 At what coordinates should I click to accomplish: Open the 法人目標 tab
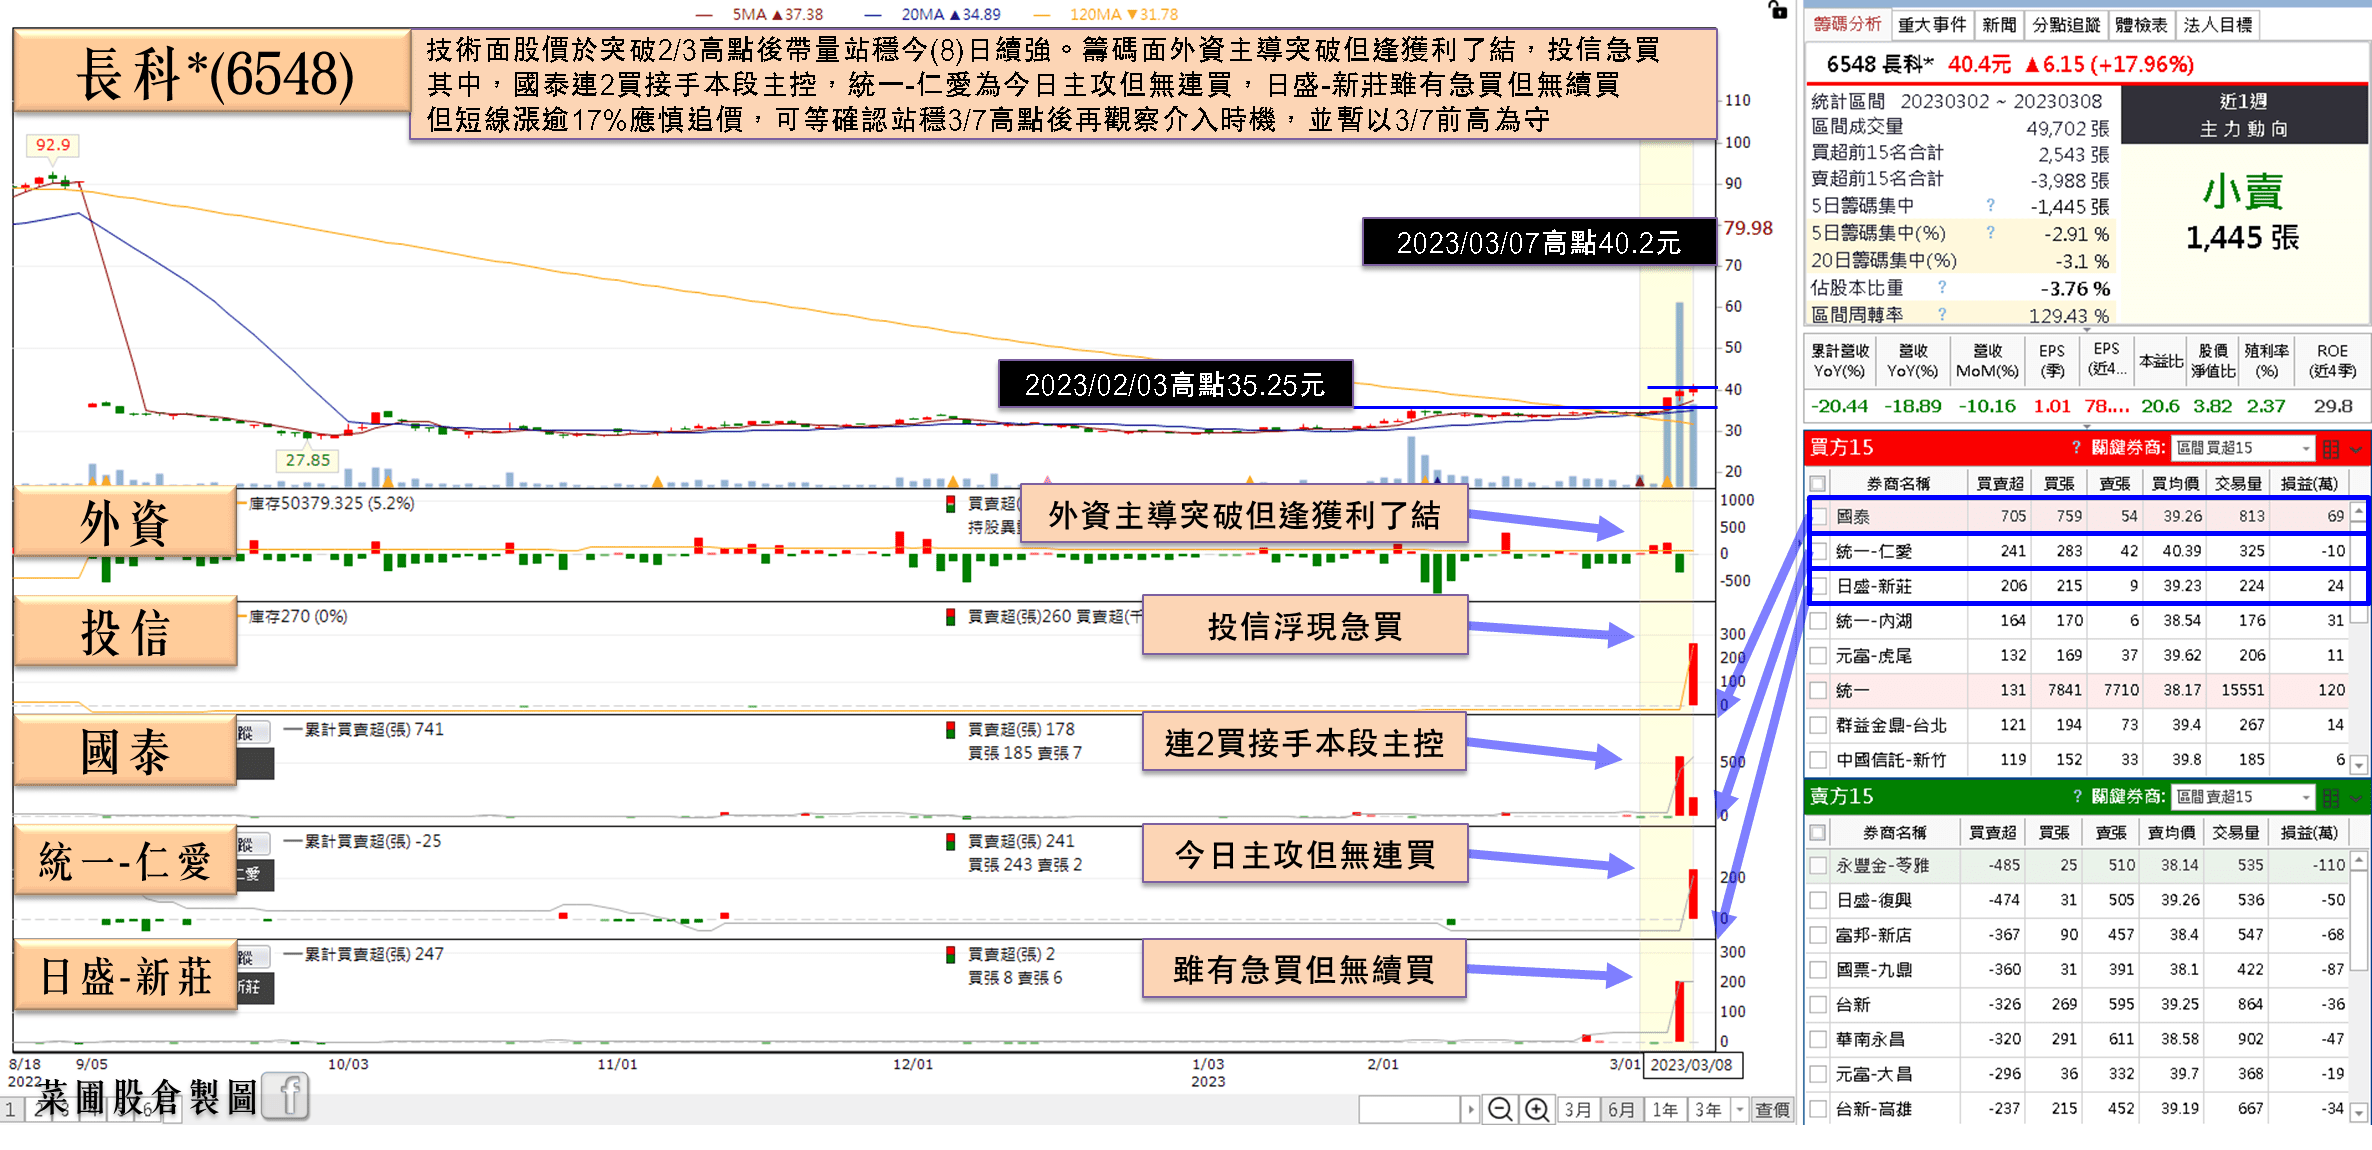2217,24
